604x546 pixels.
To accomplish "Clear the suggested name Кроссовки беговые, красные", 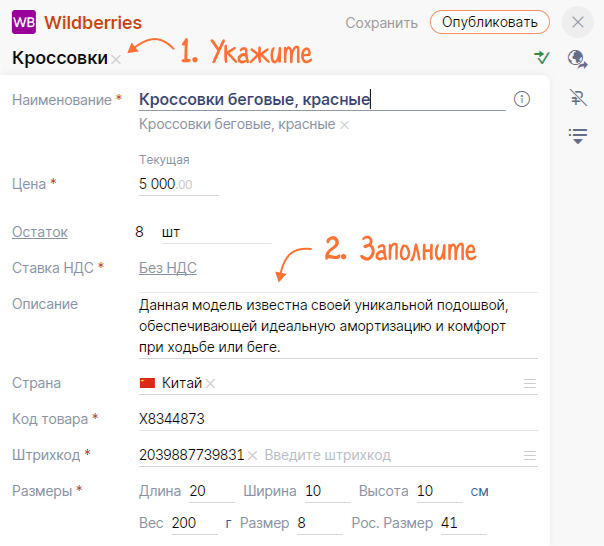I will pyautogui.click(x=345, y=125).
